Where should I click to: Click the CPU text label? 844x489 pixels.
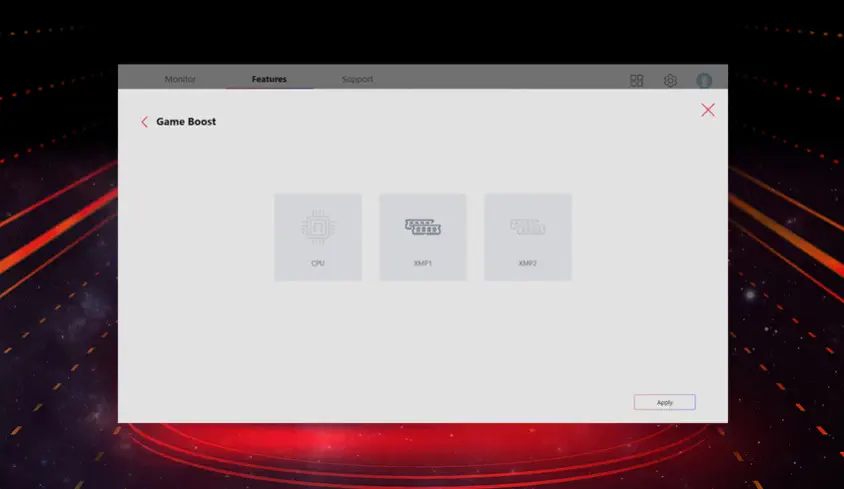tap(318, 263)
